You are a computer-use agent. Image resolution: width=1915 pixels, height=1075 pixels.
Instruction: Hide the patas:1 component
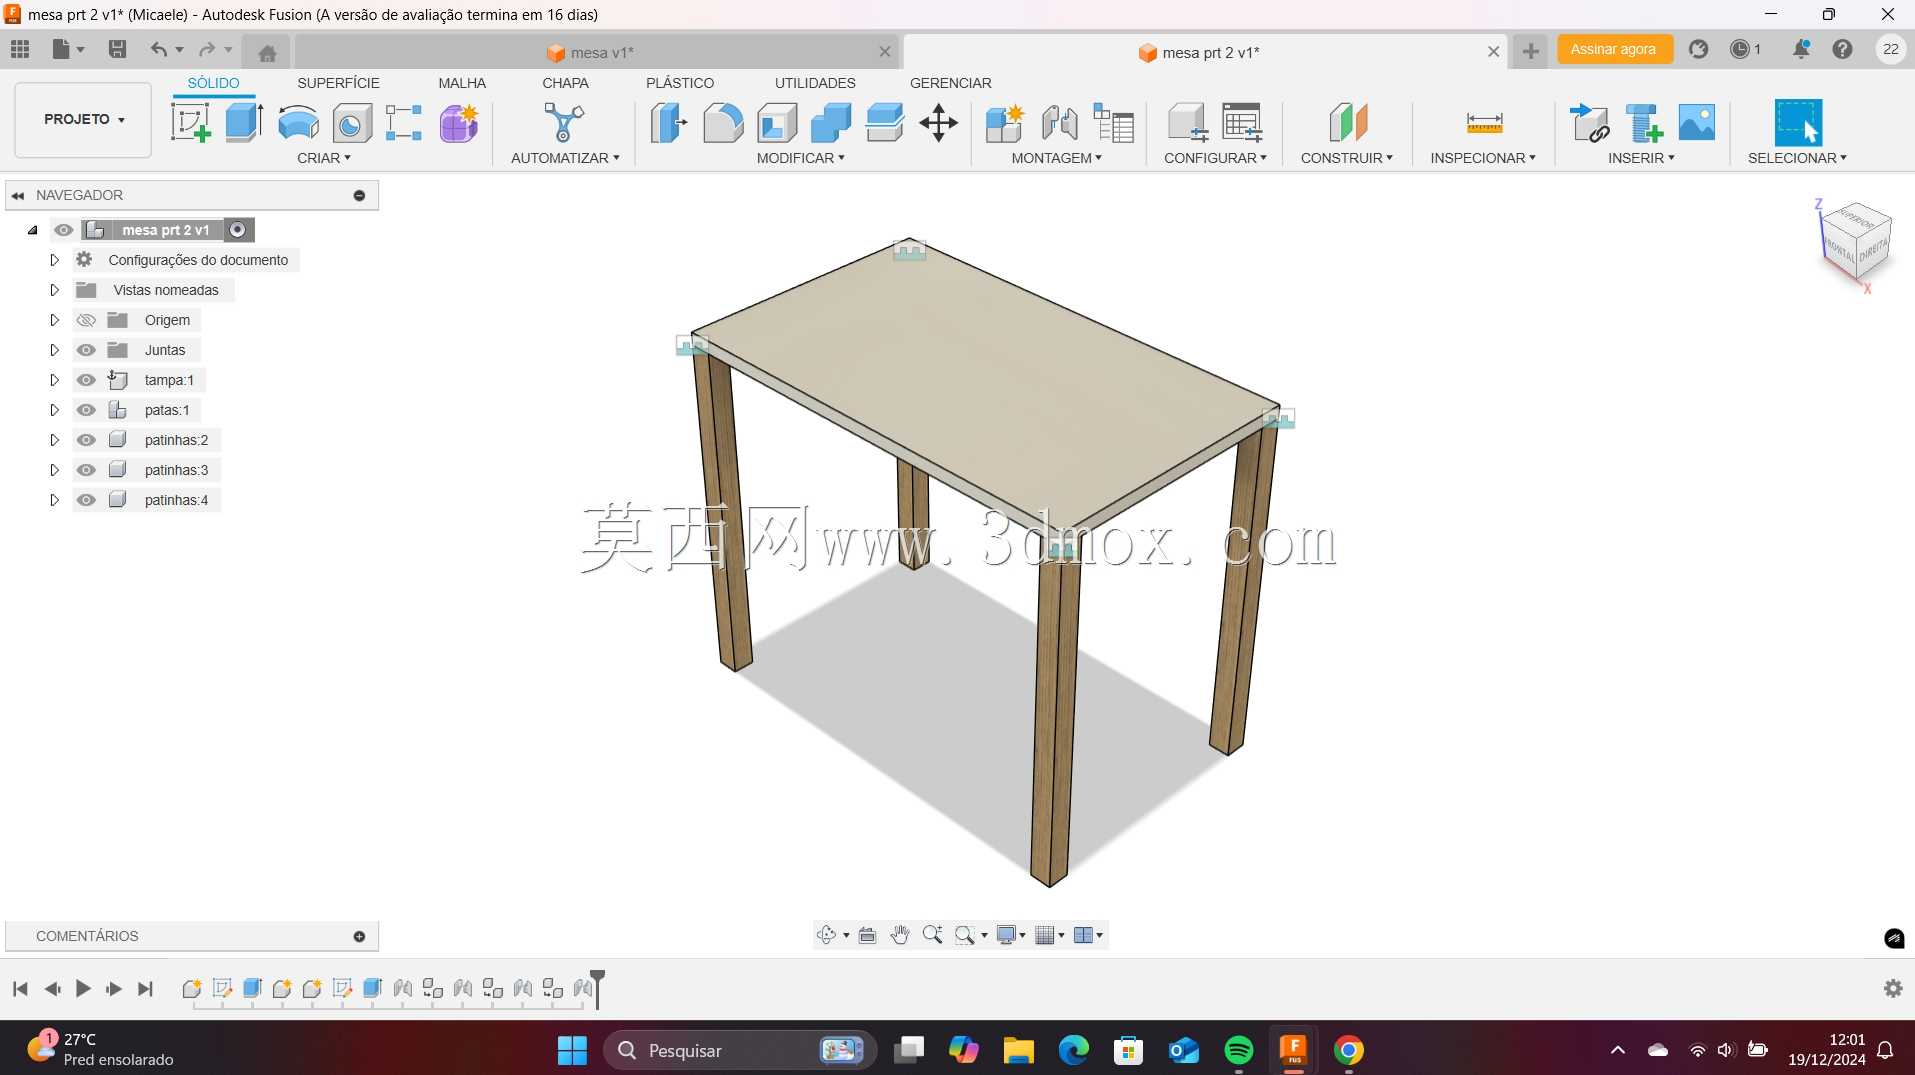click(x=86, y=410)
